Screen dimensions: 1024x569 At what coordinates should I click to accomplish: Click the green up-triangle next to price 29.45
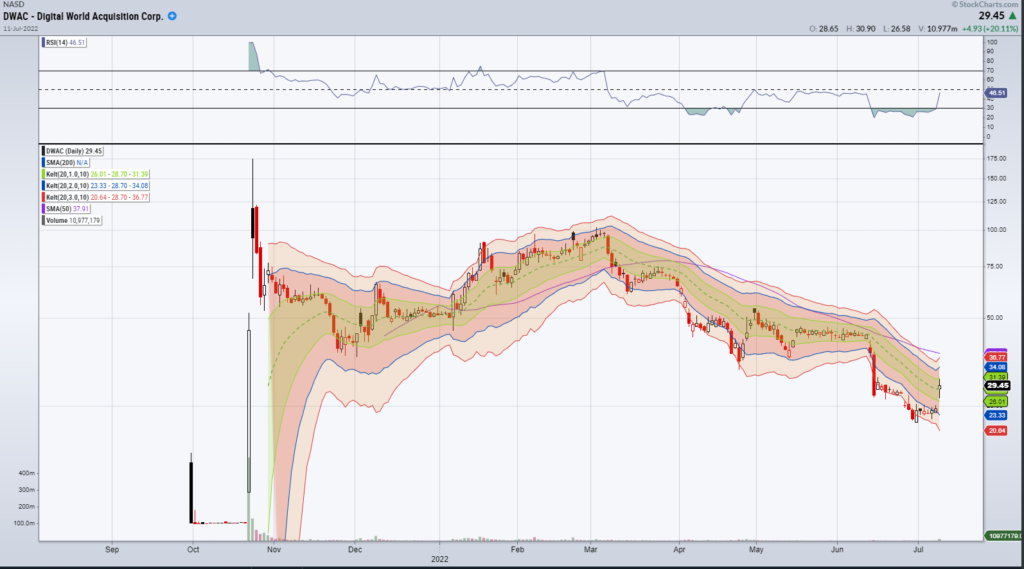1013,16
